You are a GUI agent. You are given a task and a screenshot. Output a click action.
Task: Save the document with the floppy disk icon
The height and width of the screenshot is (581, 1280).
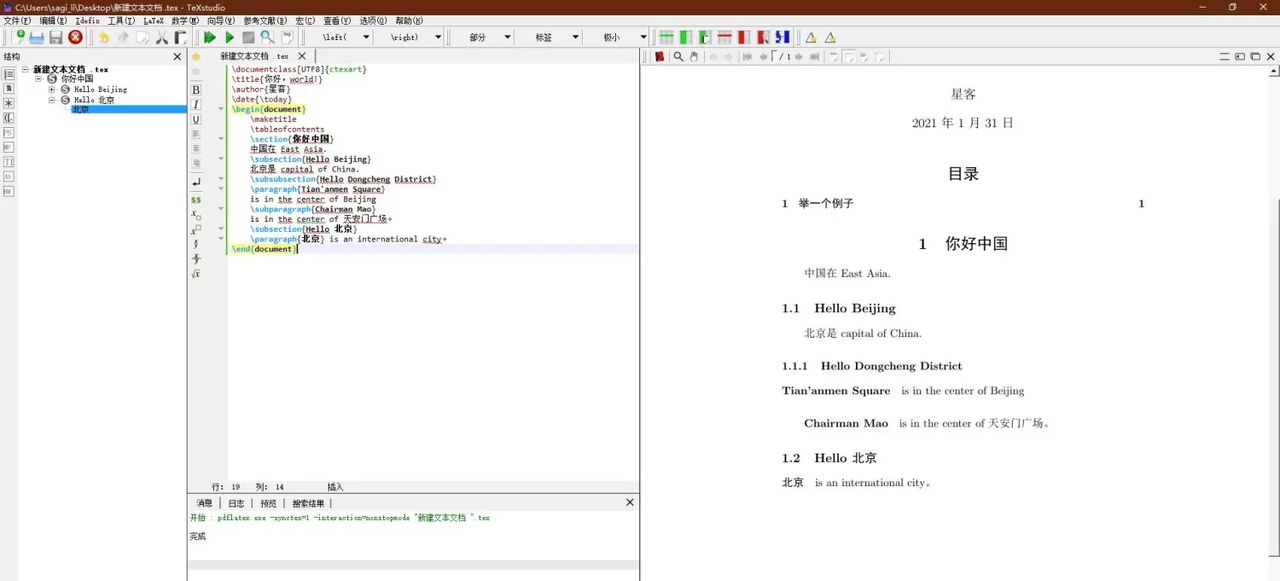[56, 37]
